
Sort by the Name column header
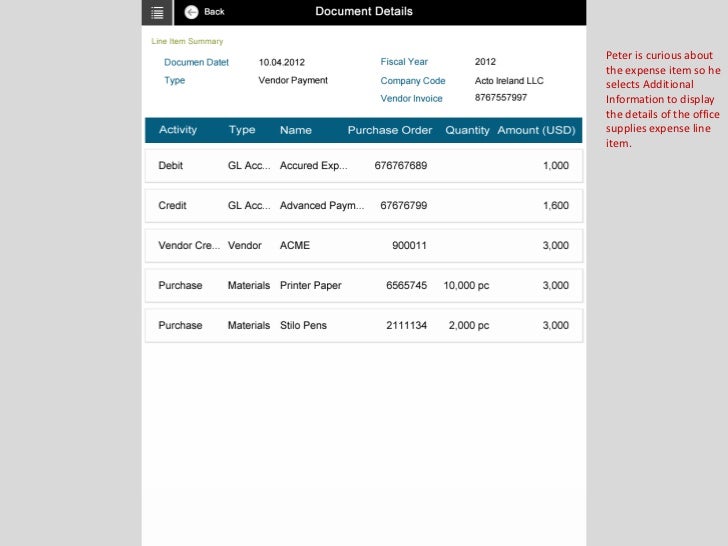296,130
